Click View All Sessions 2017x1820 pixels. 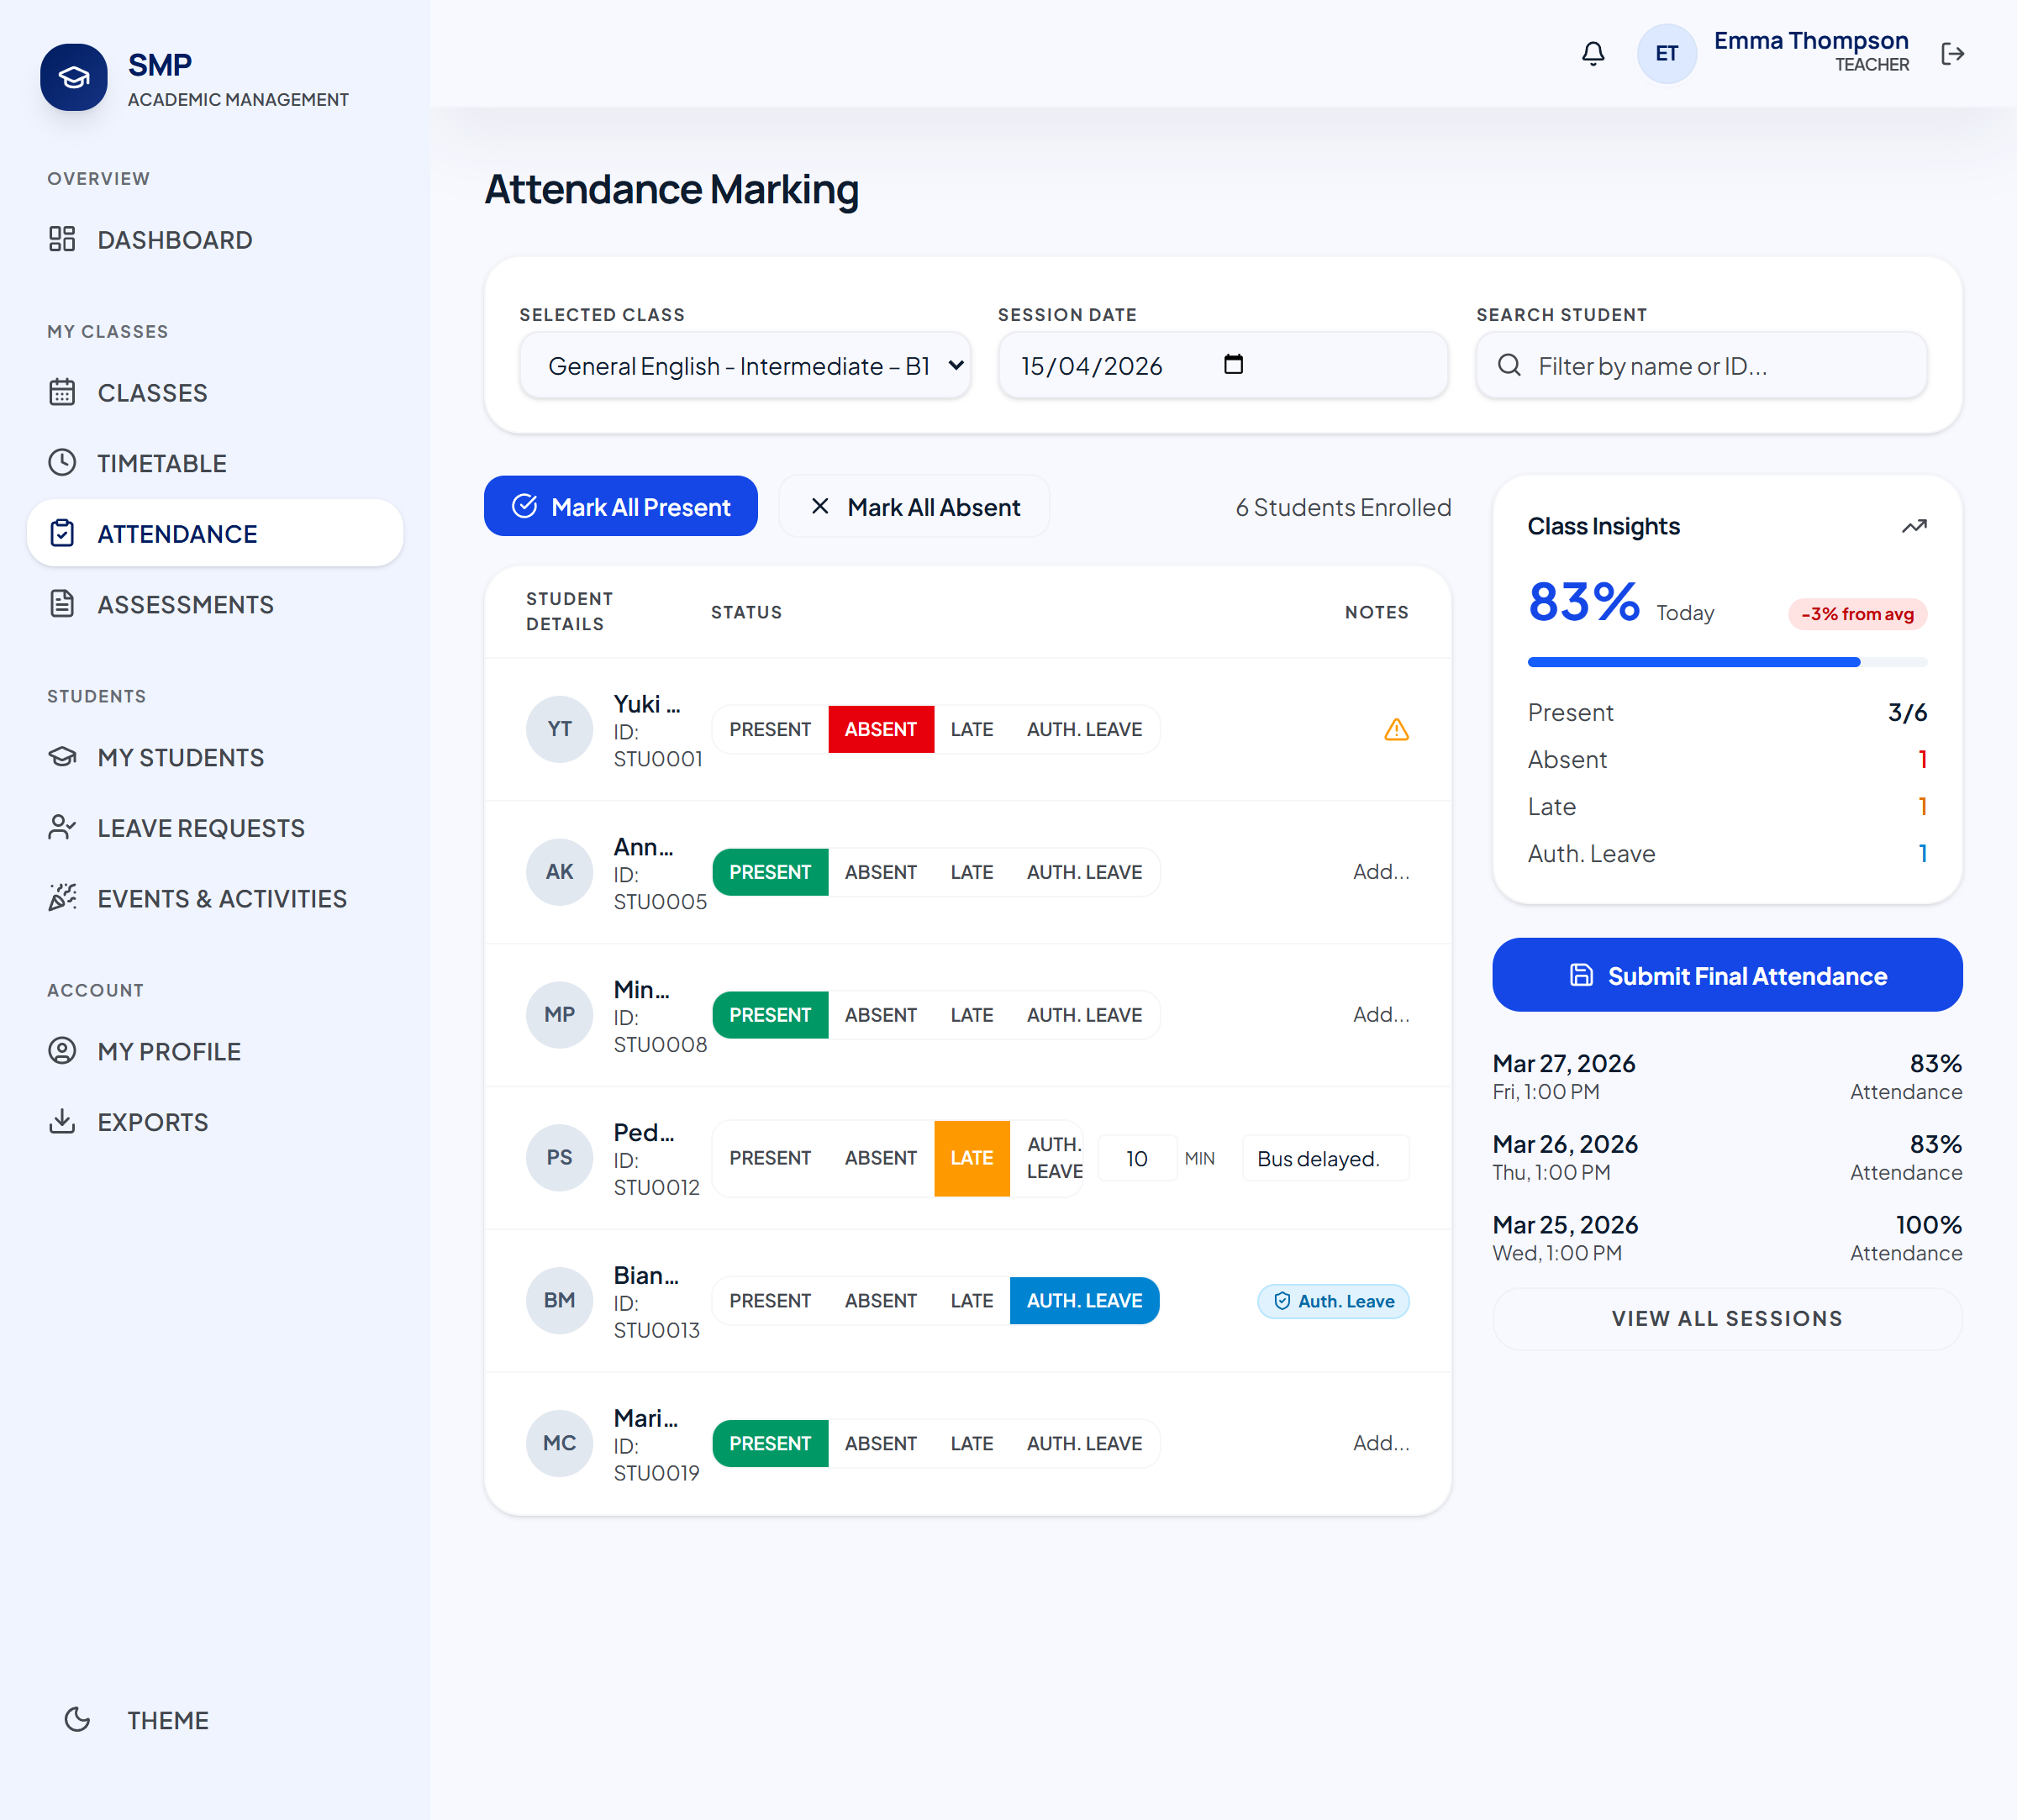tap(1727, 1319)
